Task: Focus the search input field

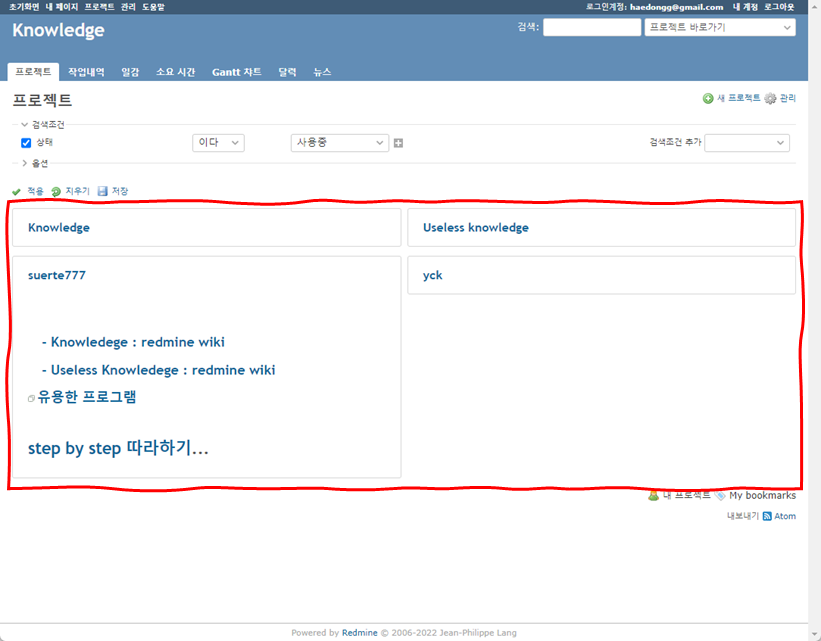Action: [592, 27]
